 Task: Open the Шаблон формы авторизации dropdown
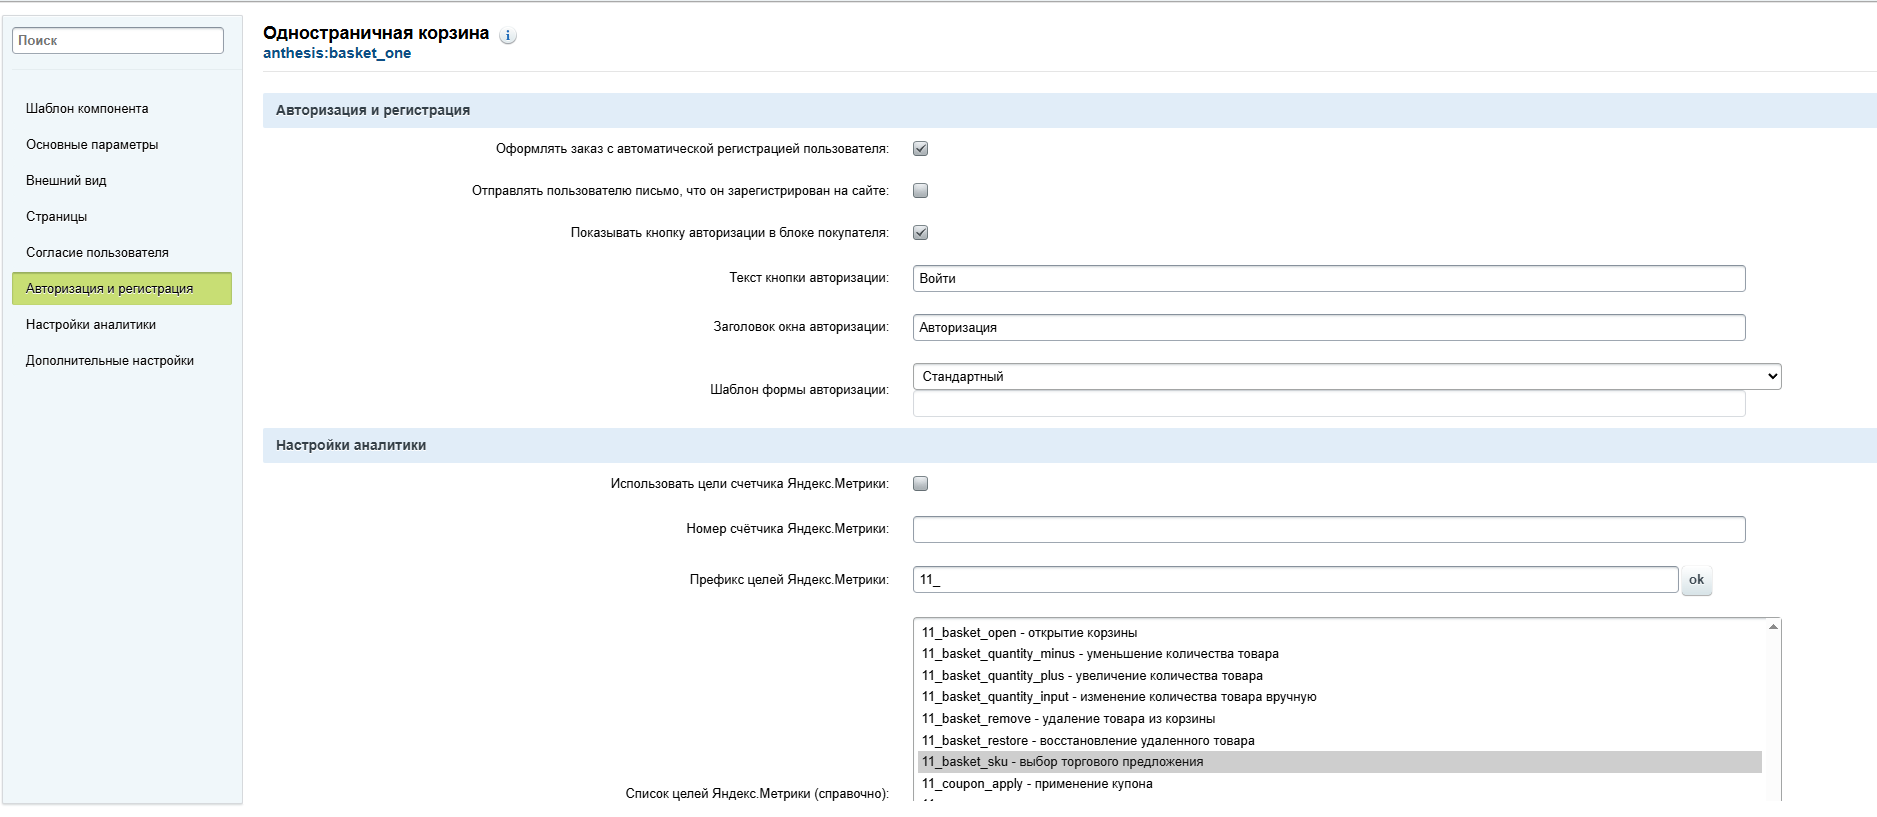pyautogui.click(x=1347, y=377)
